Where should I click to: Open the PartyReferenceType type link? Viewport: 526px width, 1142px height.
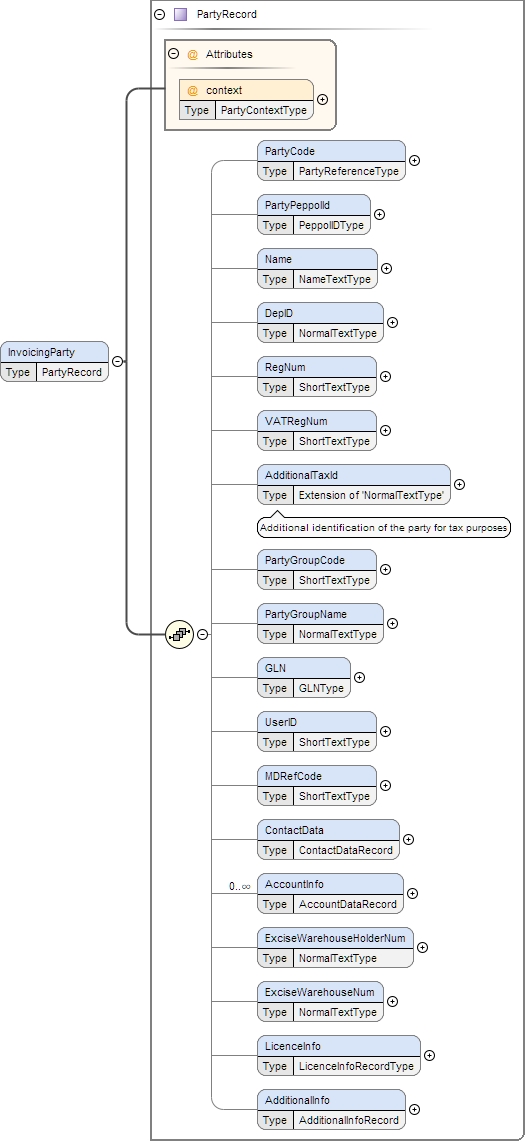(x=349, y=171)
